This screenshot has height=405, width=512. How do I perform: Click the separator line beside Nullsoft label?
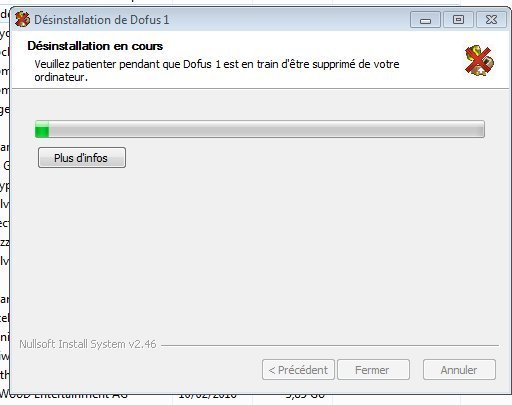[x=330, y=345]
